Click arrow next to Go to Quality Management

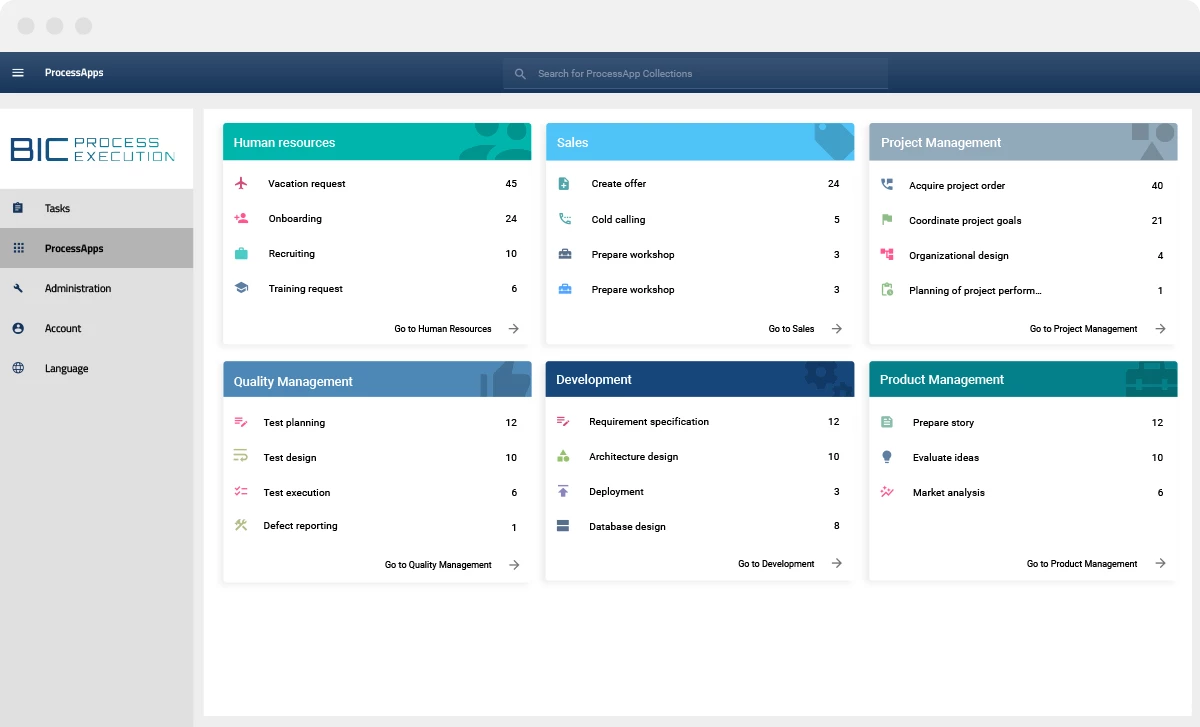click(x=514, y=564)
